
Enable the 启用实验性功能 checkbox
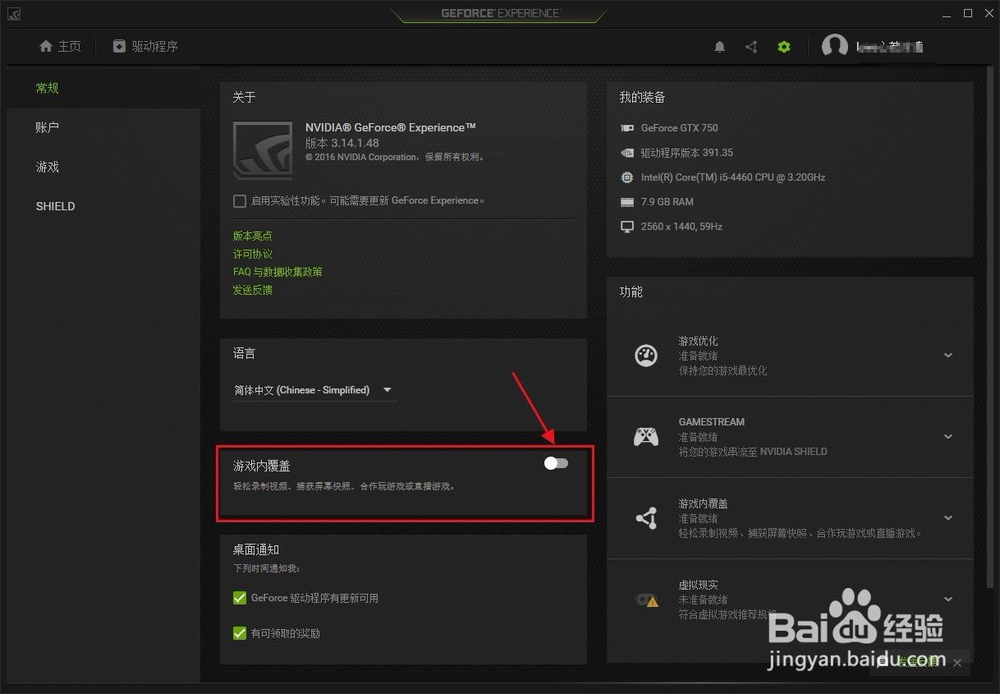(240, 201)
